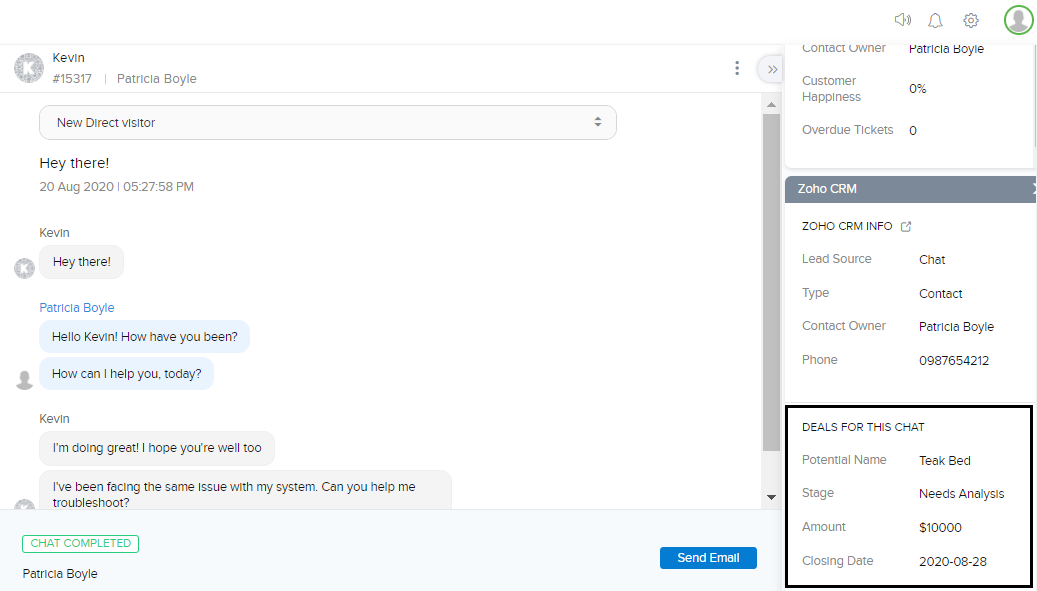Image resolution: width=1037 pixels, height=591 pixels.
Task: Open the New Direct visitor dropdown
Action: click(x=328, y=122)
